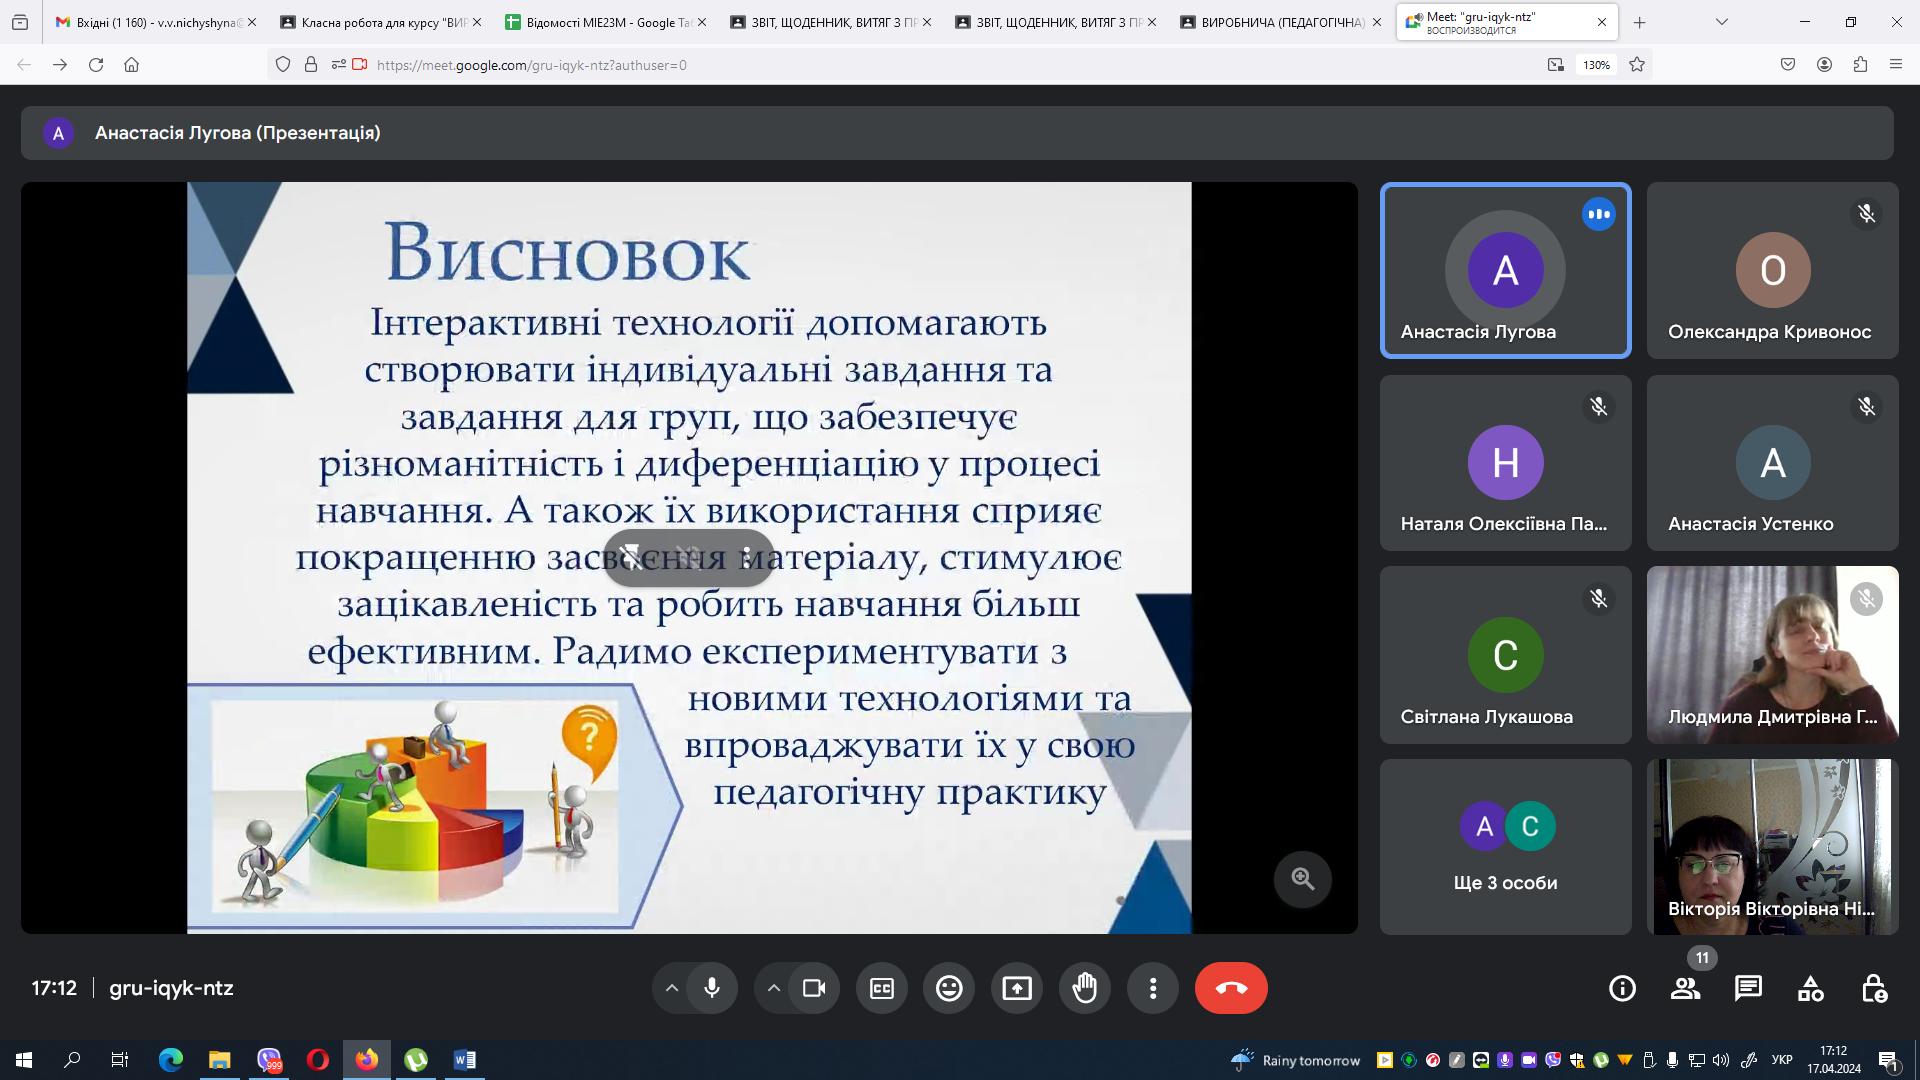Turn on closed captions
The image size is (1920, 1080).
pos(881,988)
